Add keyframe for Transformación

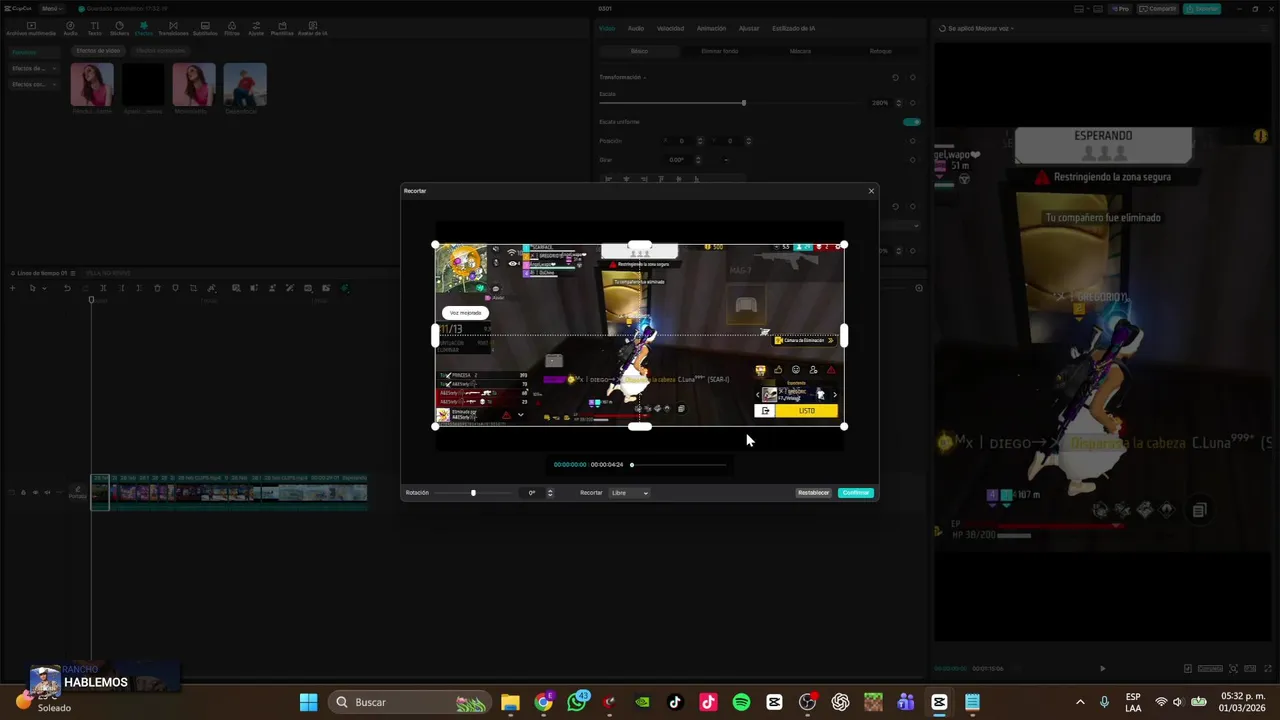point(912,77)
